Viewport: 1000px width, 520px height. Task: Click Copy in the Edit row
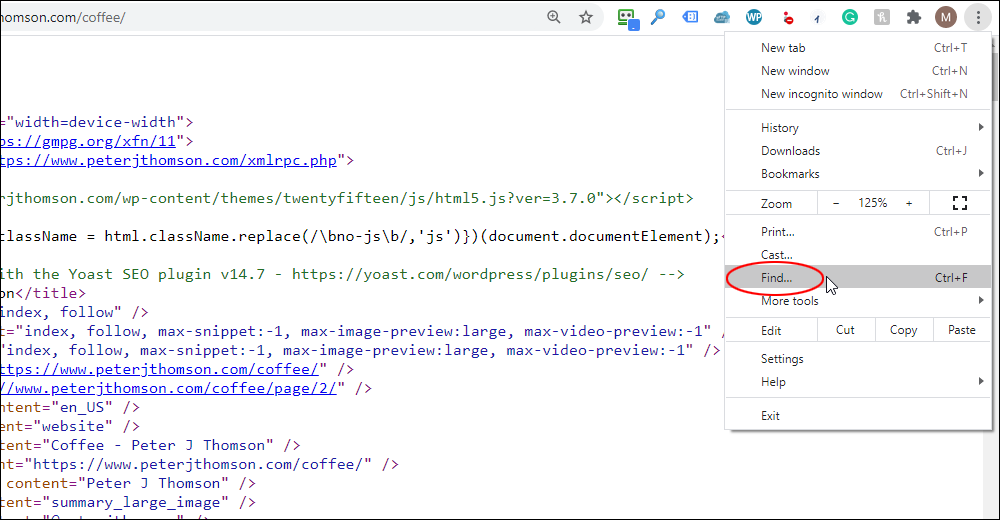tap(903, 330)
